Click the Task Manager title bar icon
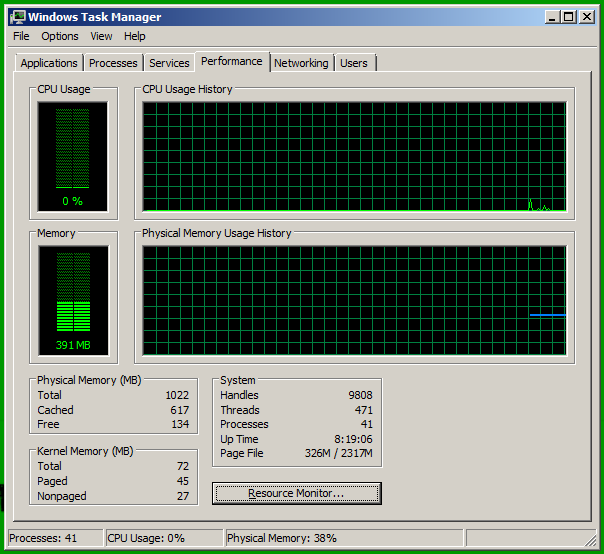This screenshot has height=554, width=604. (x=18, y=17)
